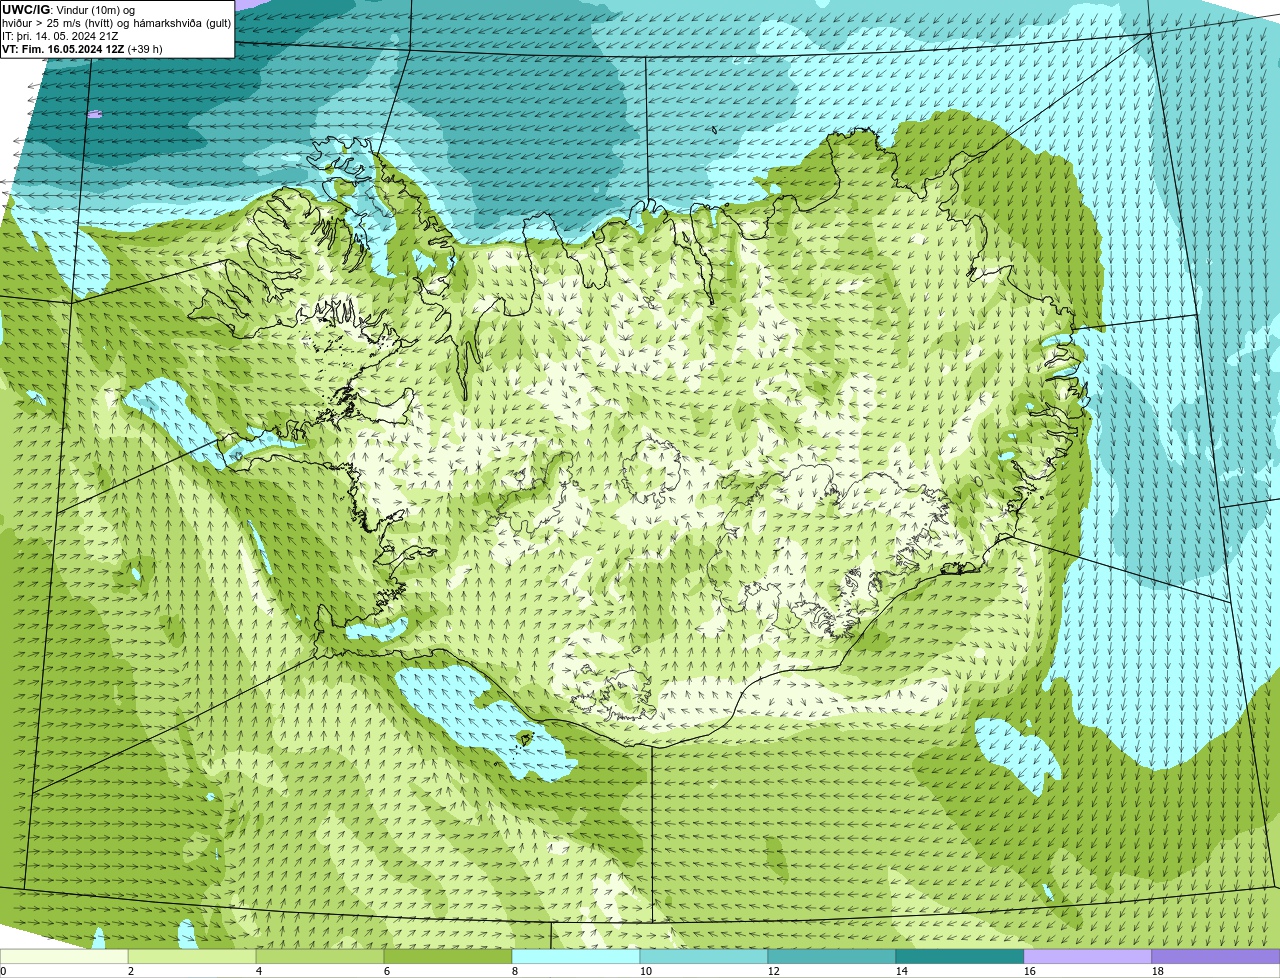Viewport: 1280px width, 978px height.
Task: Select the 2–4 m/s light yellow-green legend swatch
Action: pos(192,956)
